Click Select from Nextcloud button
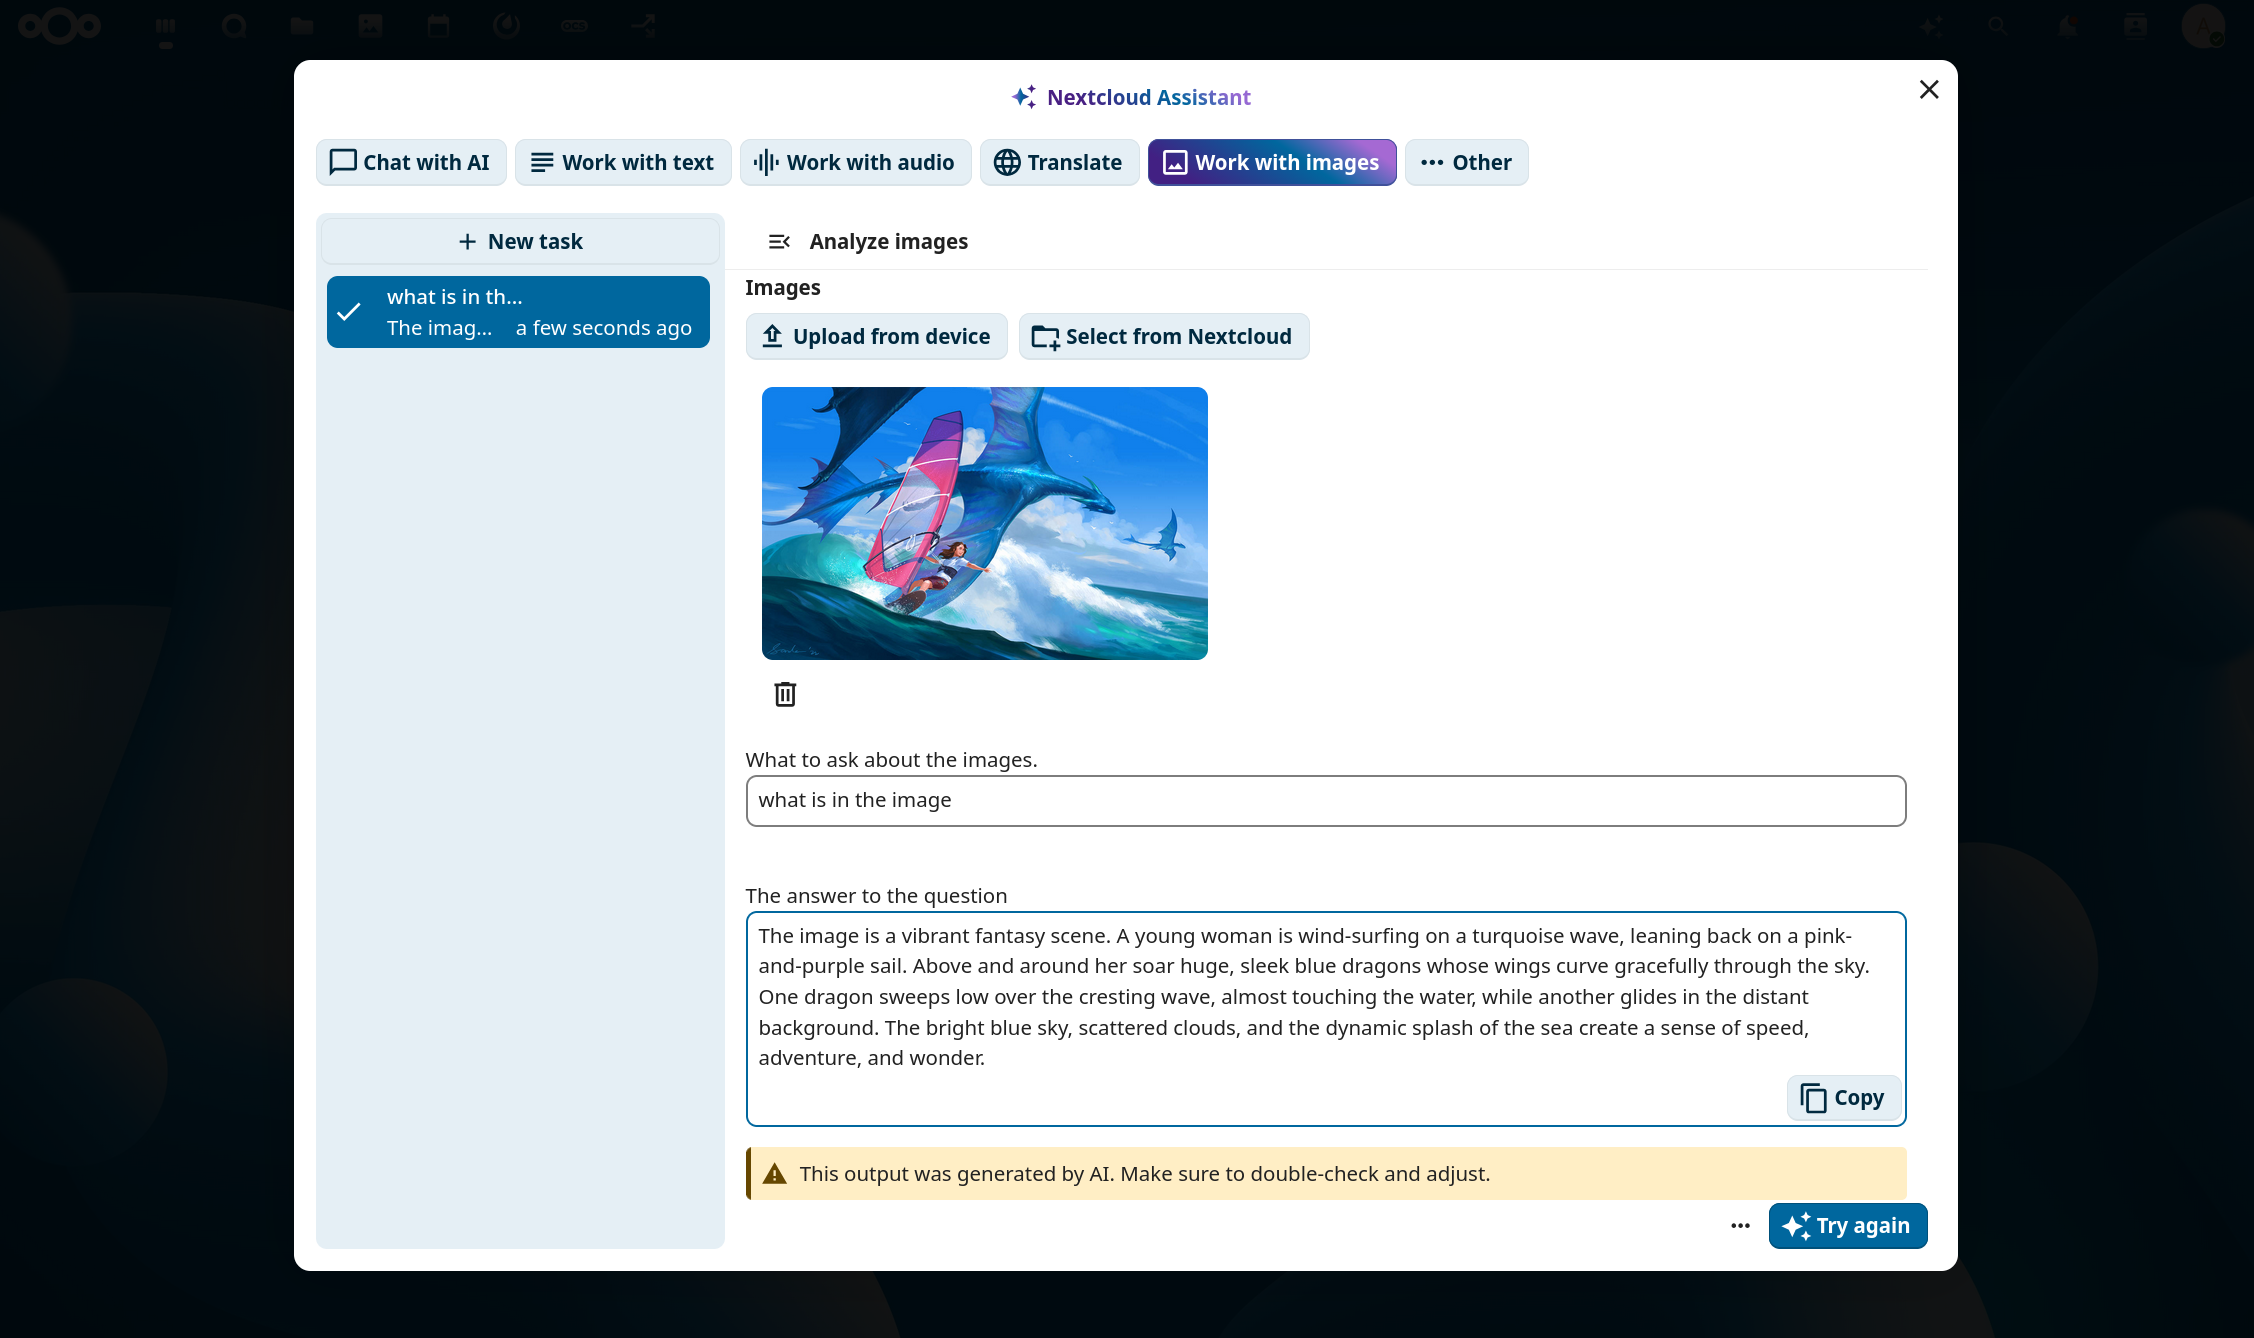Screen dimensions: 2254x1338 tap(1163, 336)
